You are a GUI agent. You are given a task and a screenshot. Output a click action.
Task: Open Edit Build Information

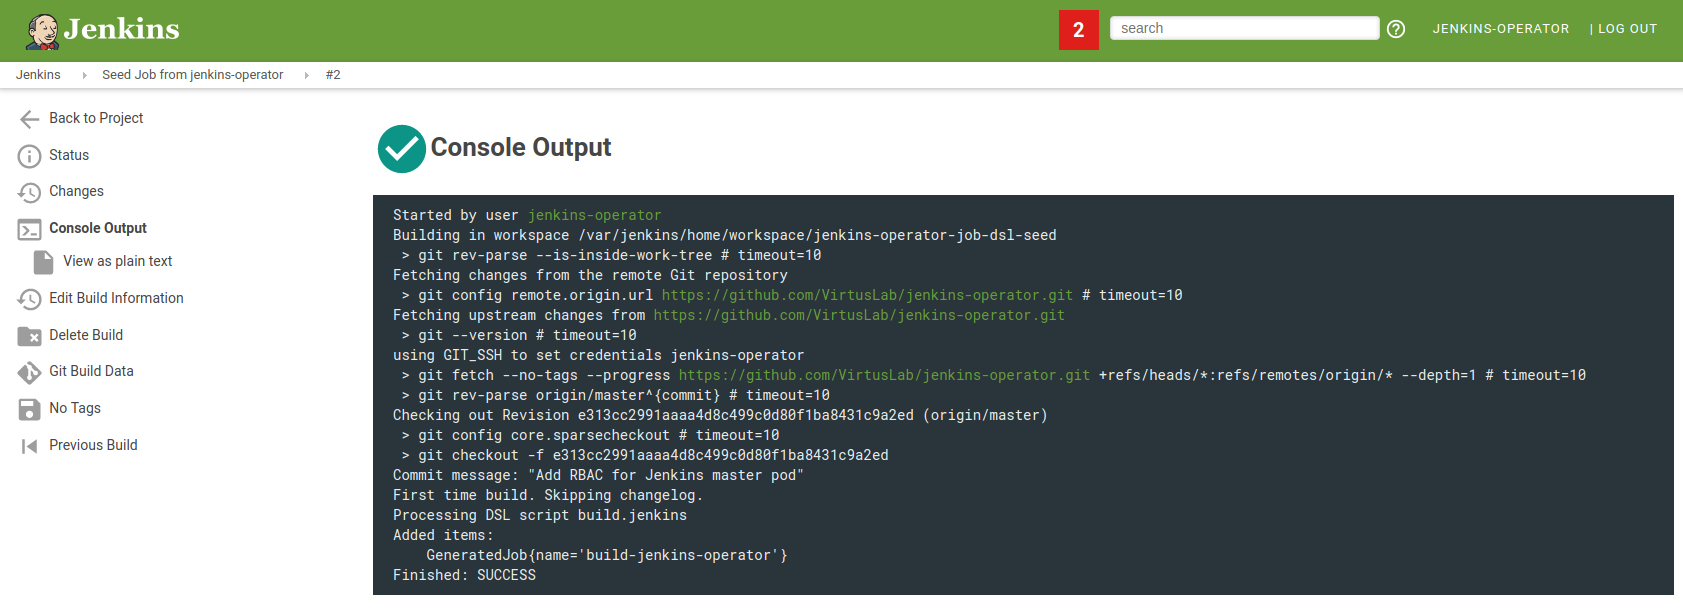point(116,298)
